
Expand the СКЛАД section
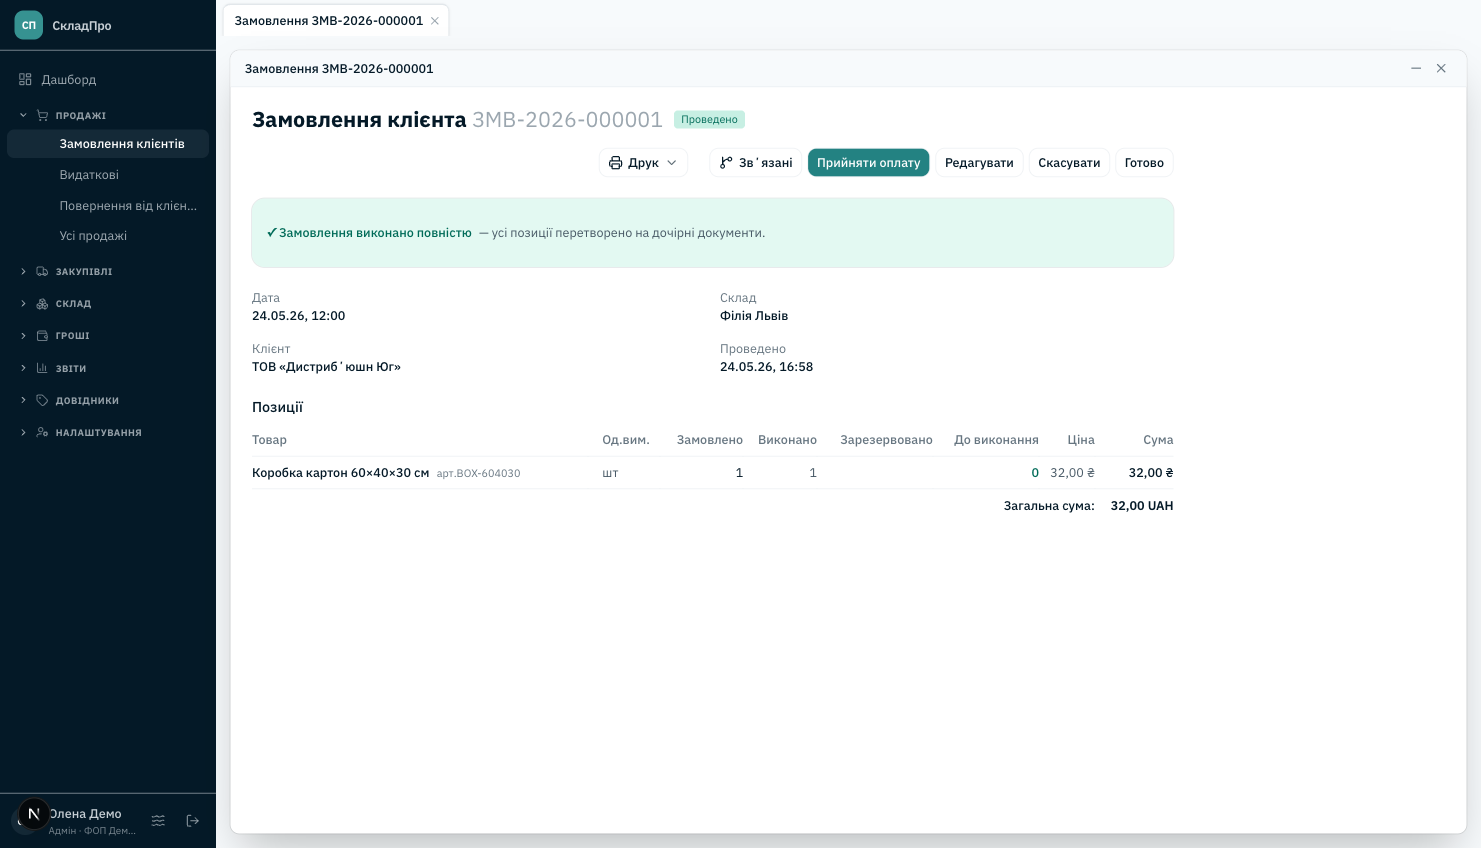point(23,303)
